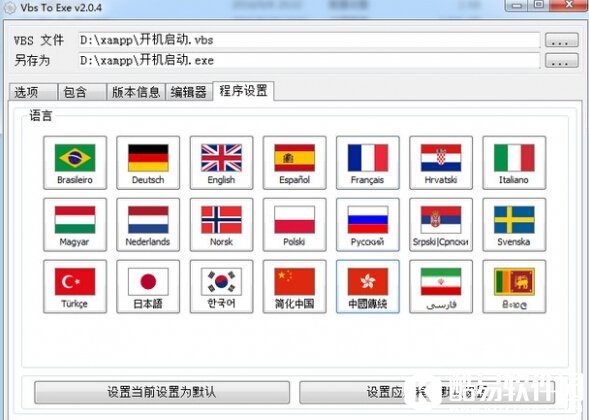
Task: Choose the Hrvatski flag button
Action: (441, 163)
